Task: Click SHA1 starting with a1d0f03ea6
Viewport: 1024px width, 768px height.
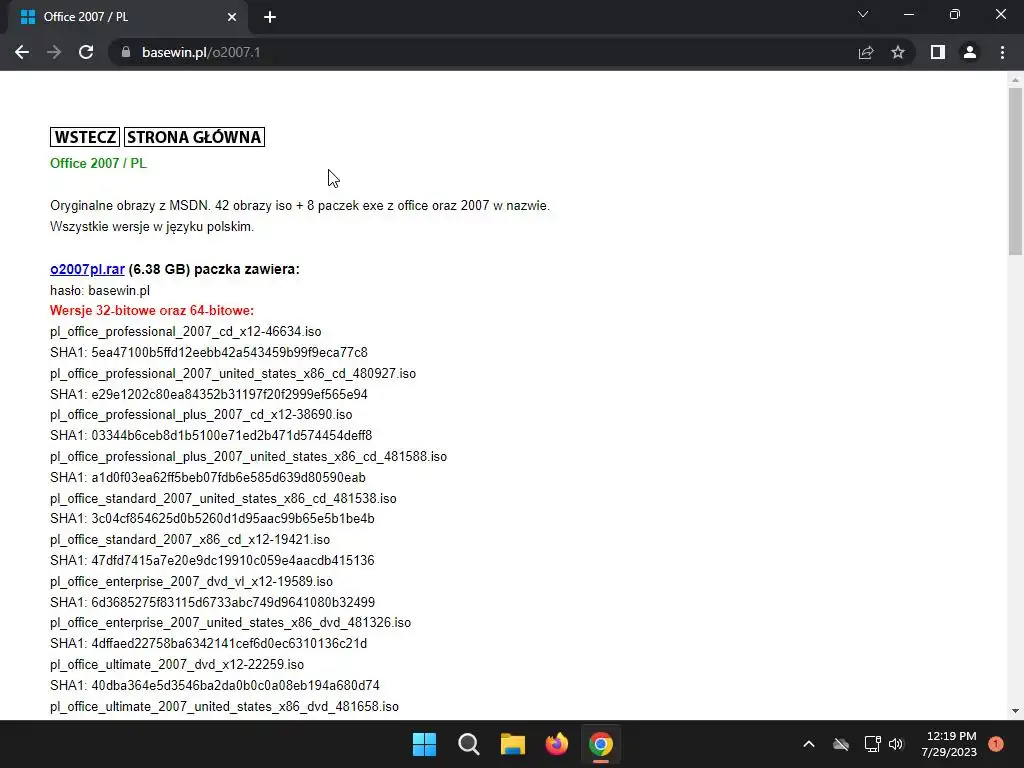Action: tap(208, 477)
